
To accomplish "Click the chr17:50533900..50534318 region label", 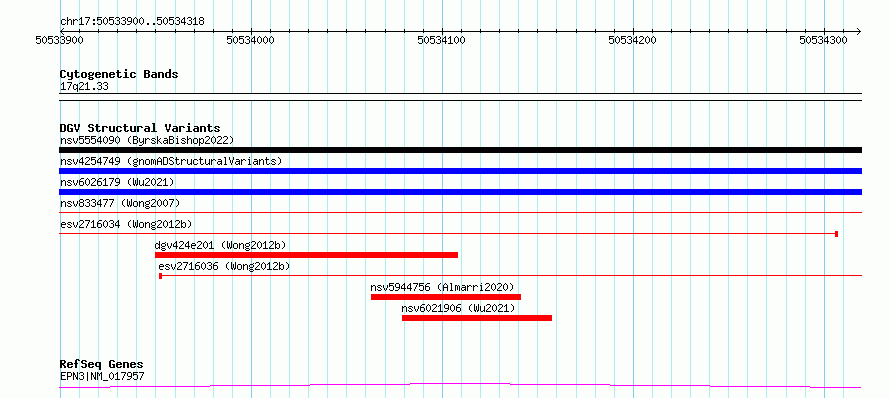I will [x=132, y=22].
